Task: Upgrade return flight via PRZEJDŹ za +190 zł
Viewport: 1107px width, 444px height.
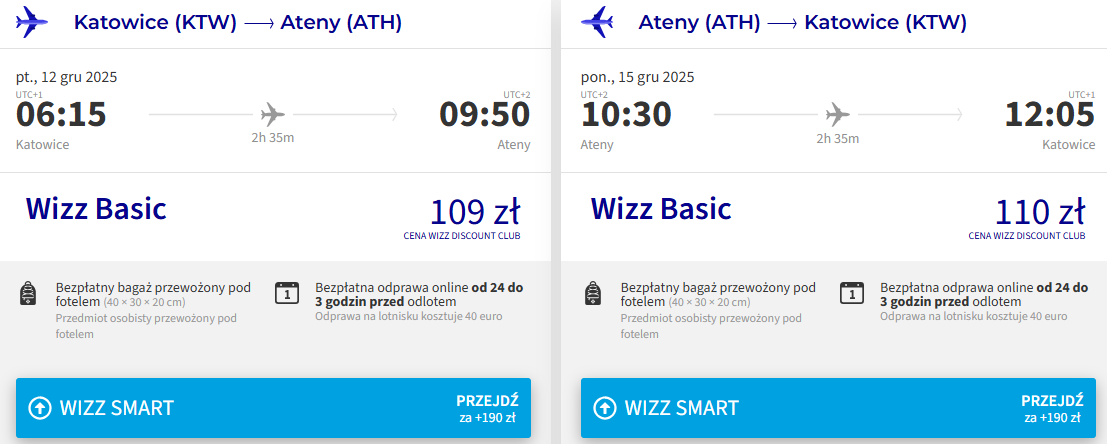Action: 1052,408
